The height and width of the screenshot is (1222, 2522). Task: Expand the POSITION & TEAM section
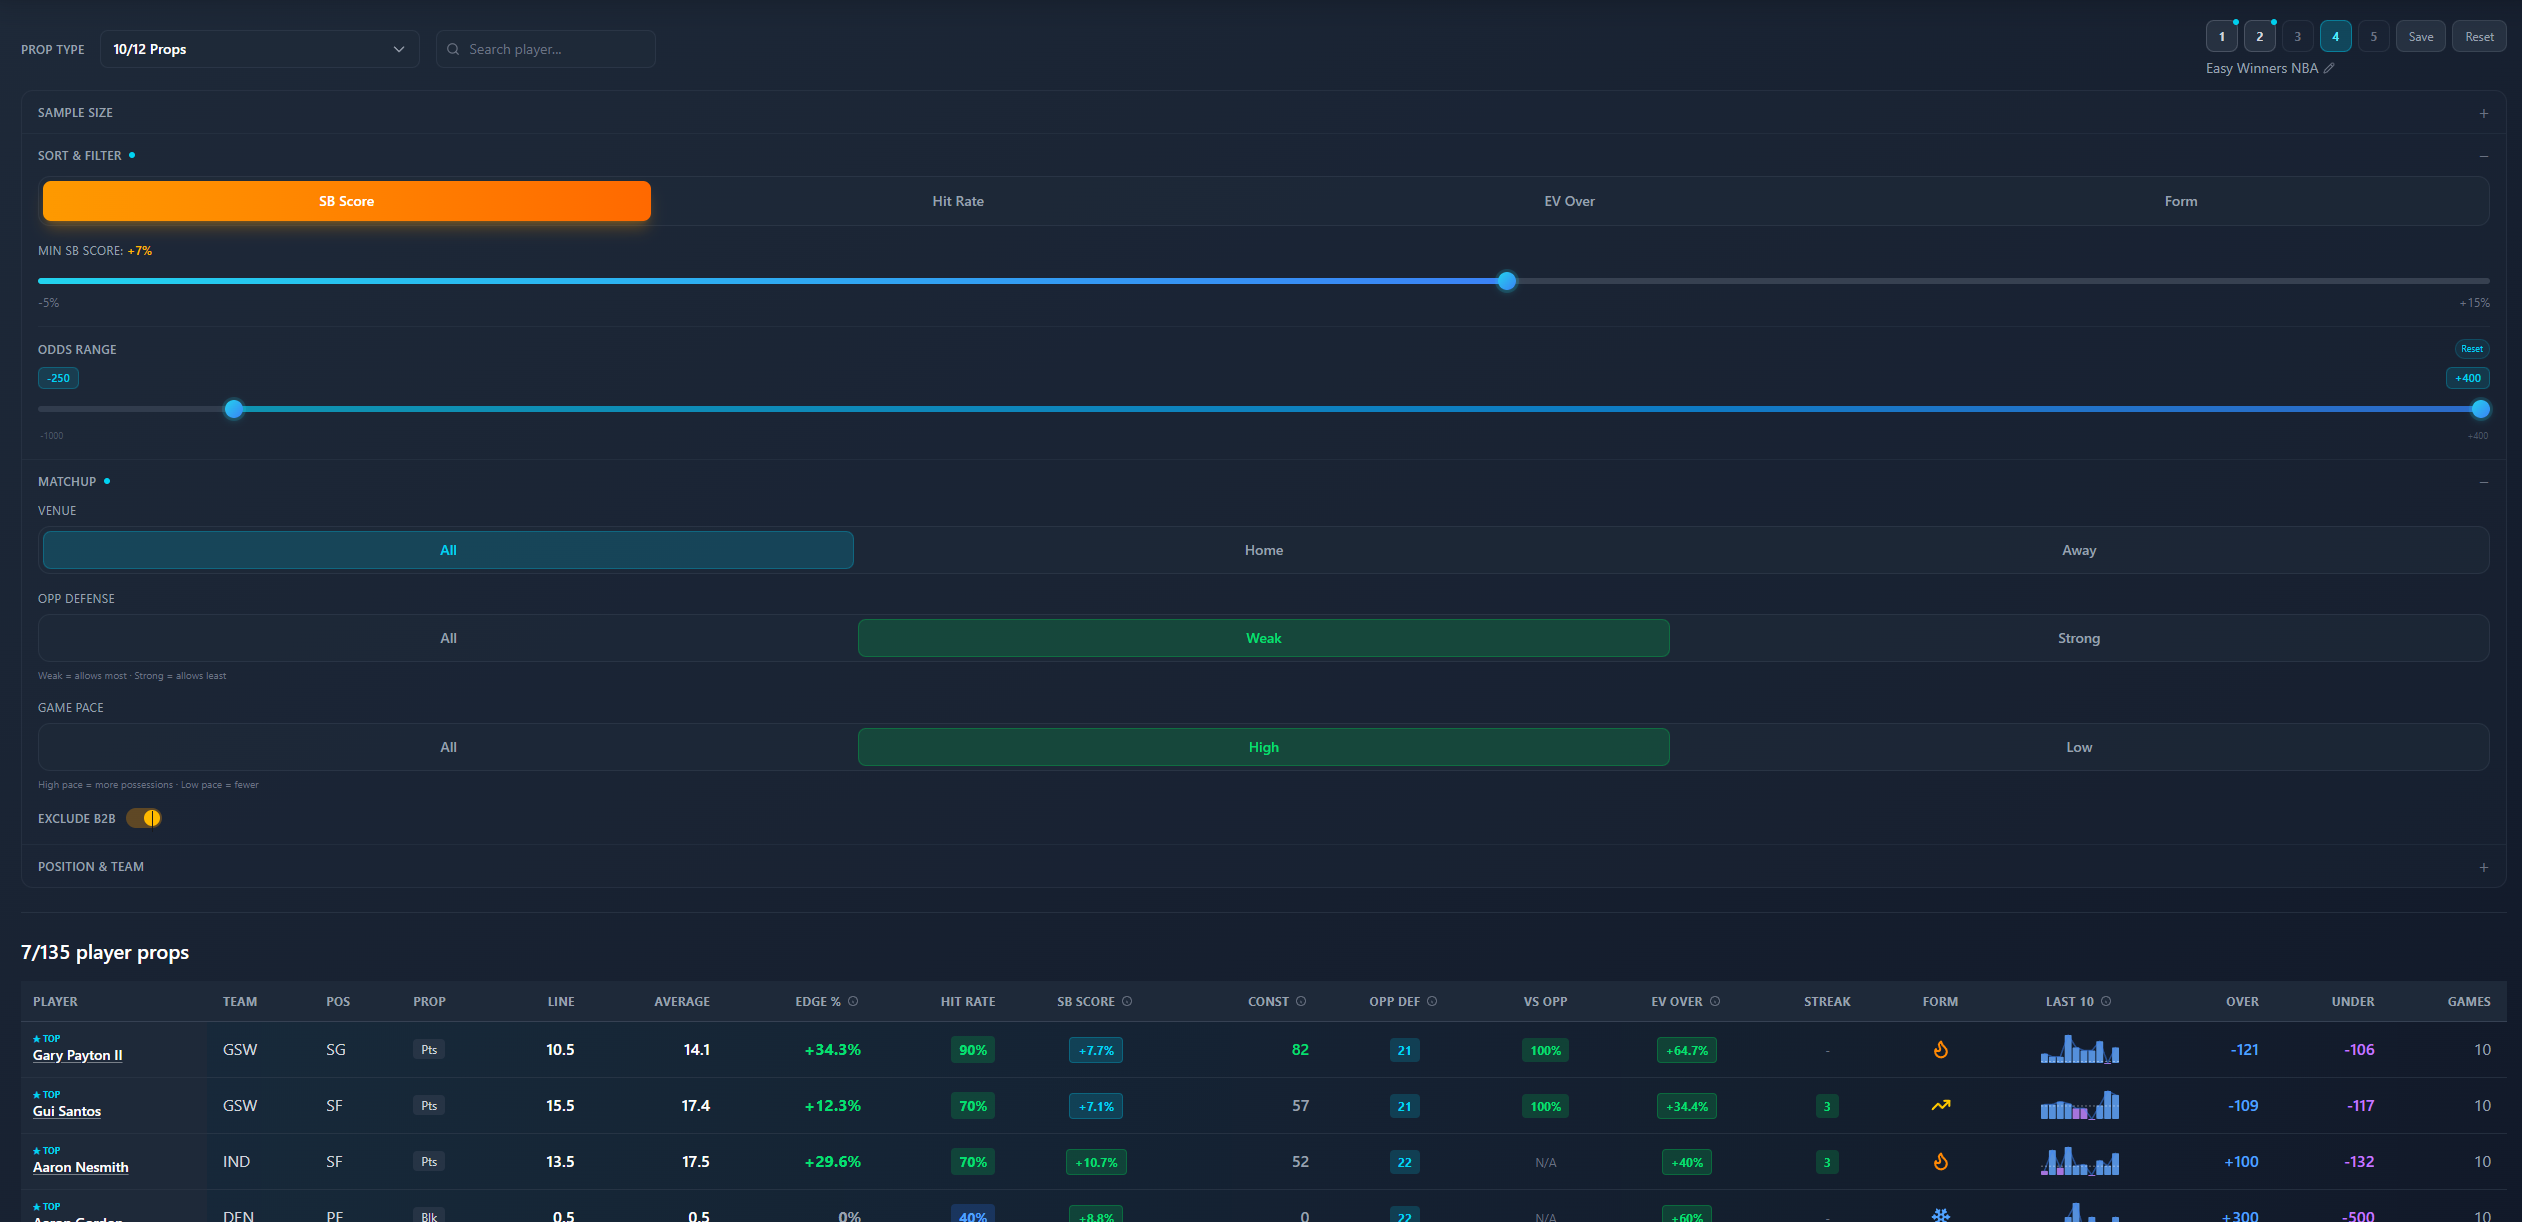(x=2484, y=866)
